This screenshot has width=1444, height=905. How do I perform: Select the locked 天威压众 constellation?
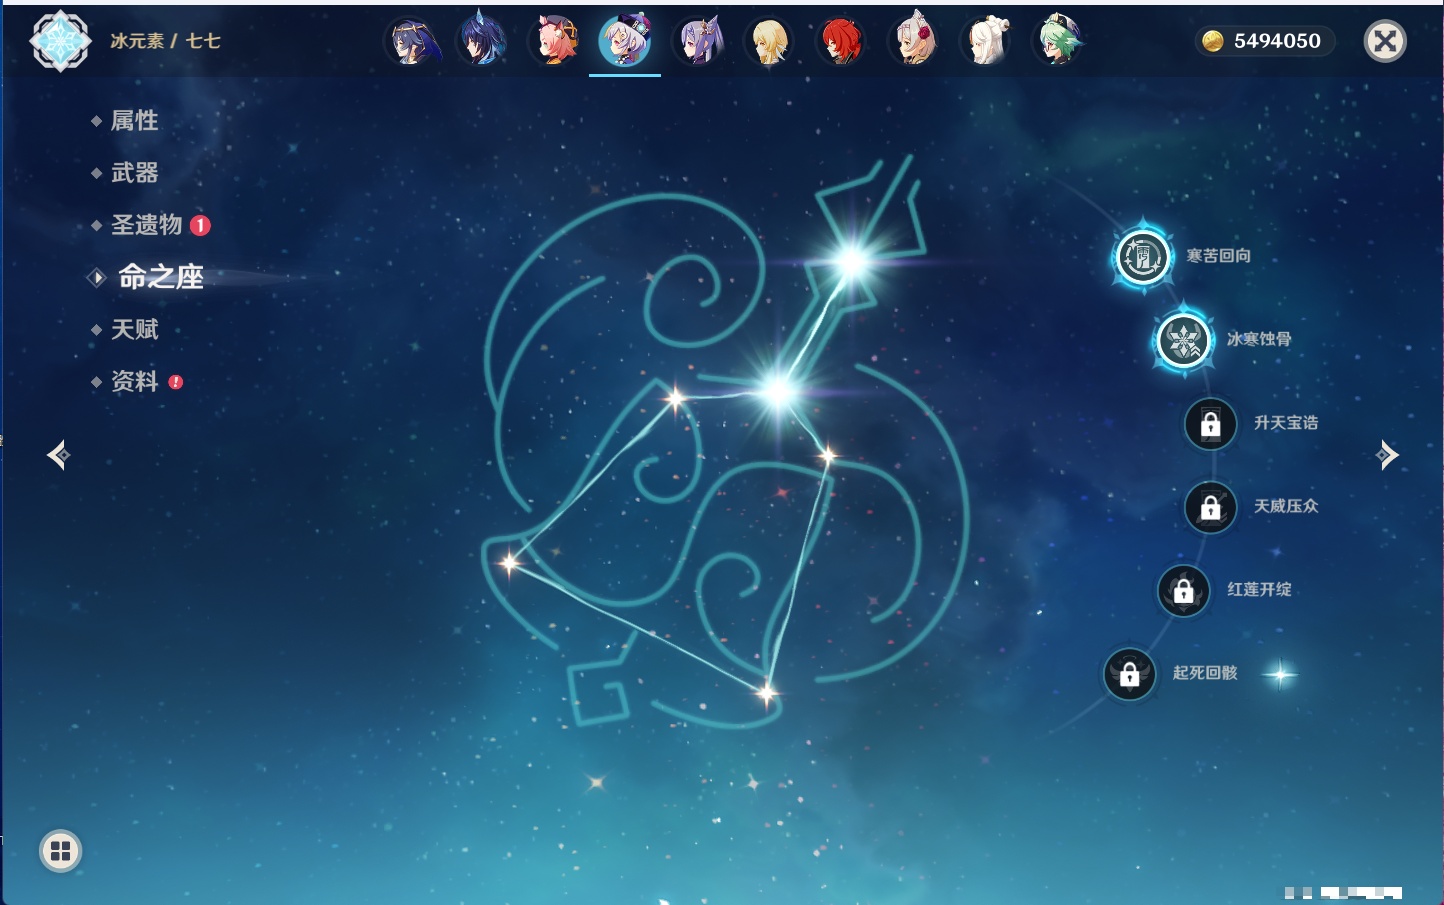1210,507
